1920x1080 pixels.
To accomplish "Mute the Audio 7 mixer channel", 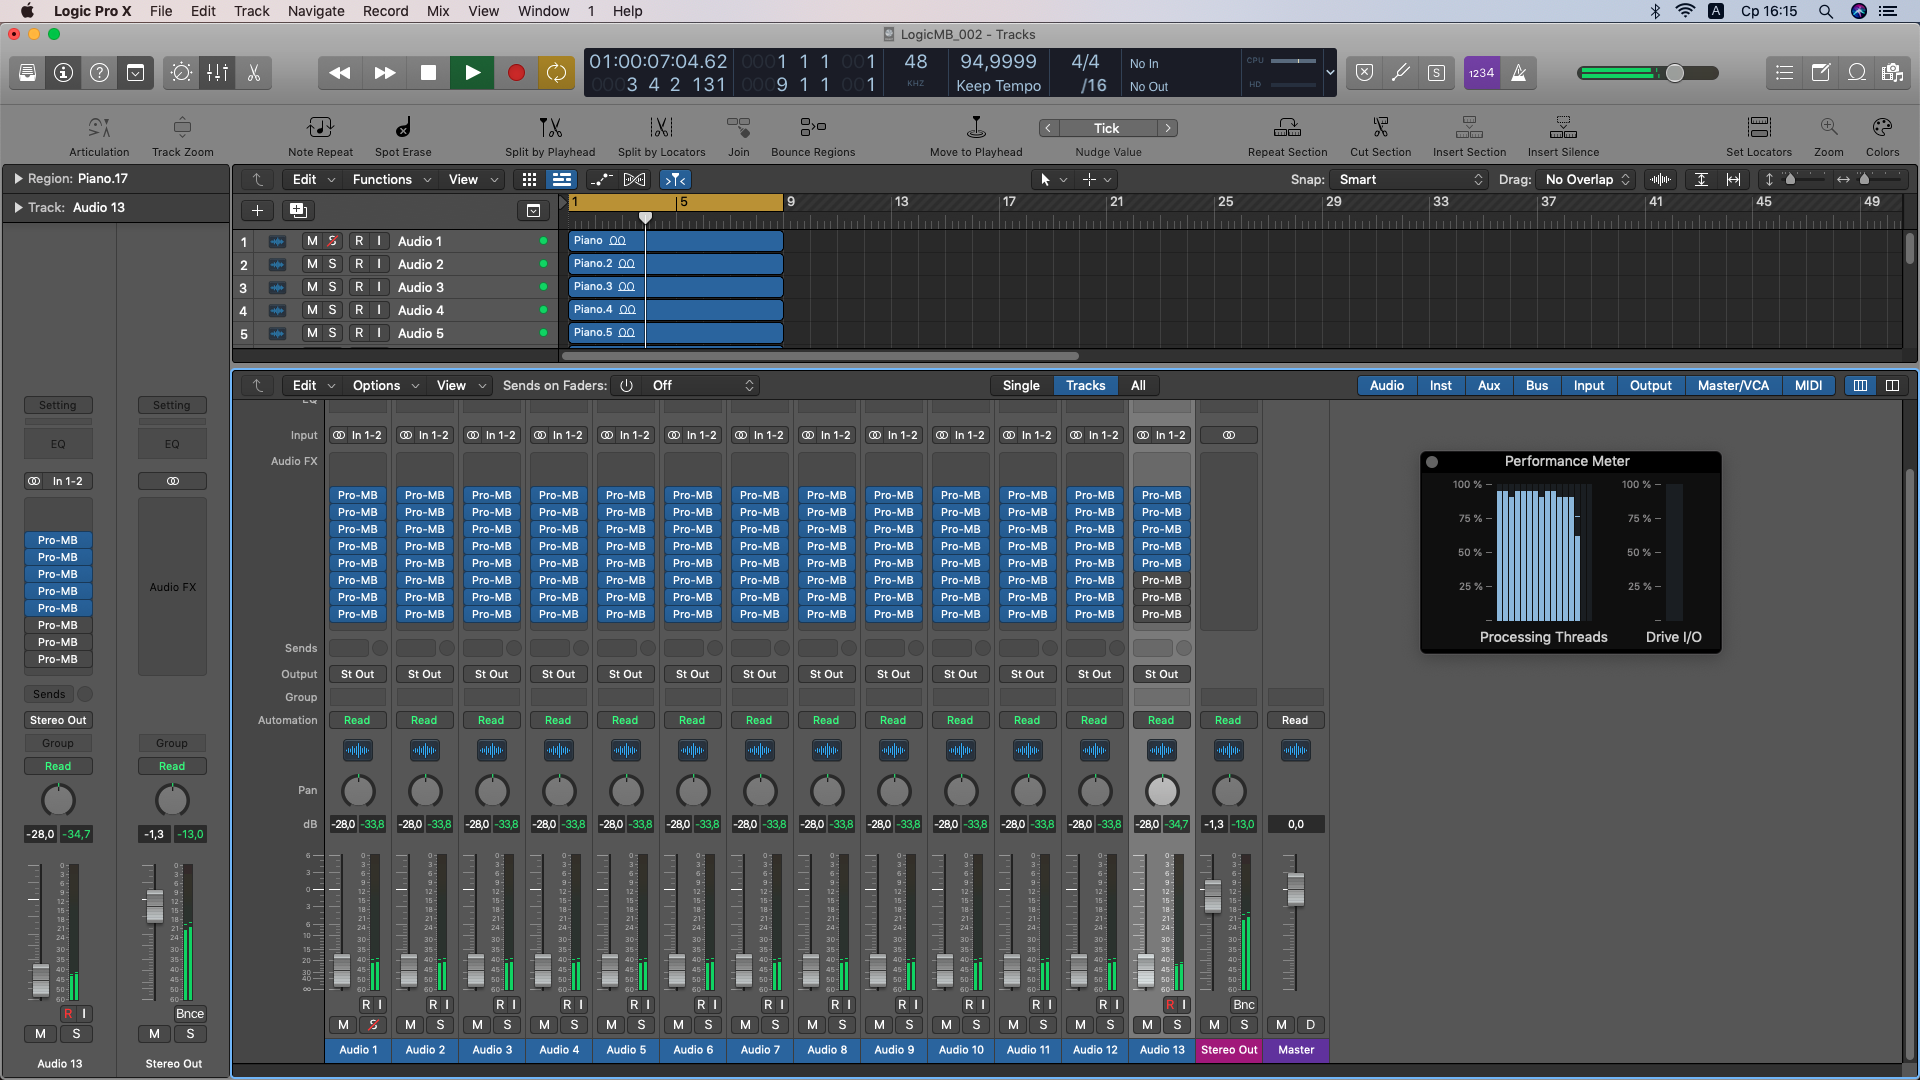I will tap(745, 1025).
